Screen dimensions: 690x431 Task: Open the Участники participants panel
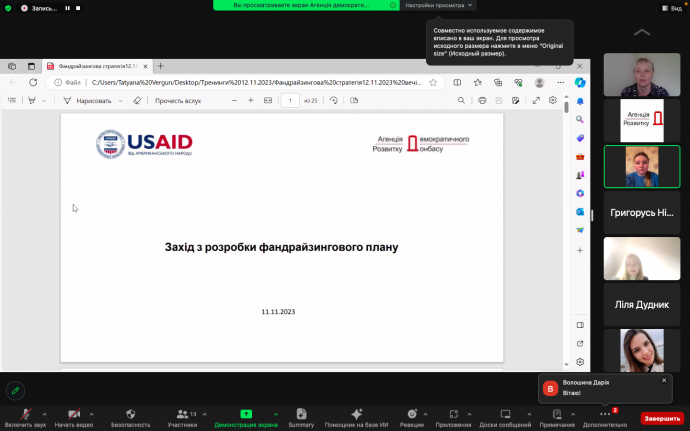coord(182,418)
